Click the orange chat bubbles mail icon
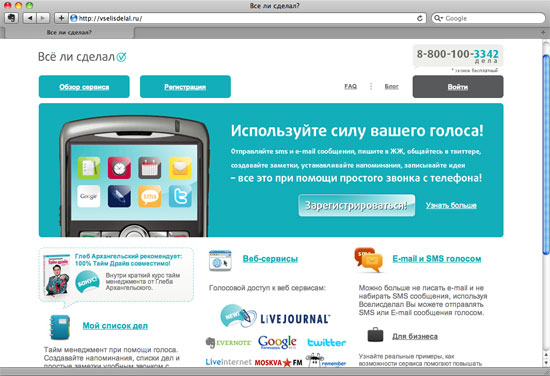This screenshot has width=550, height=376. [x=368, y=260]
